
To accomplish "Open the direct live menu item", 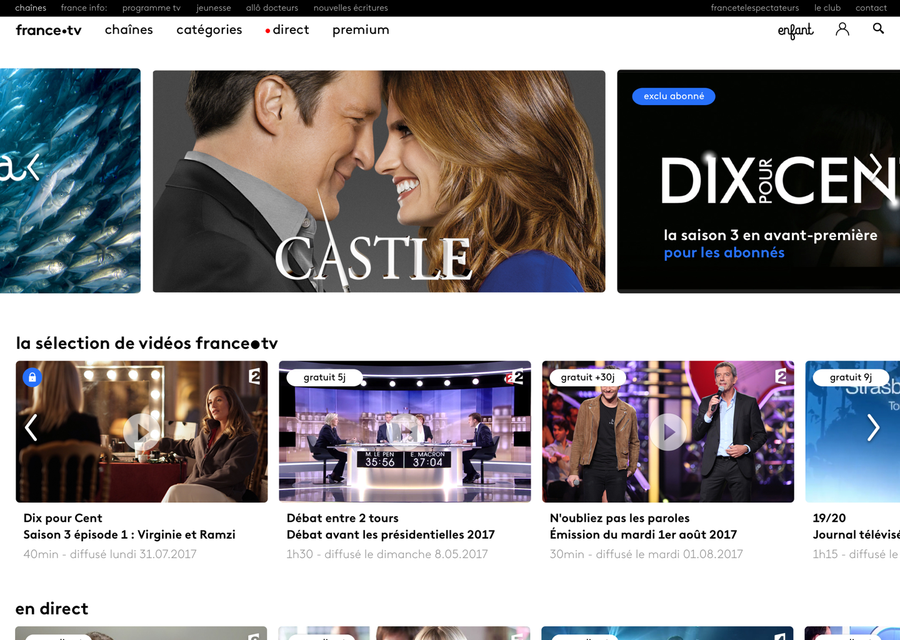I will click(287, 30).
